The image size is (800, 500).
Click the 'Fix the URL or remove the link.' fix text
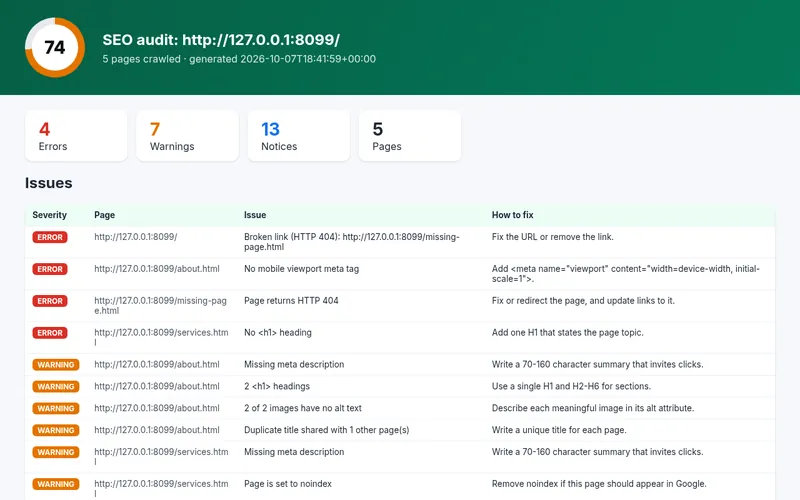(x=553, y=237)
